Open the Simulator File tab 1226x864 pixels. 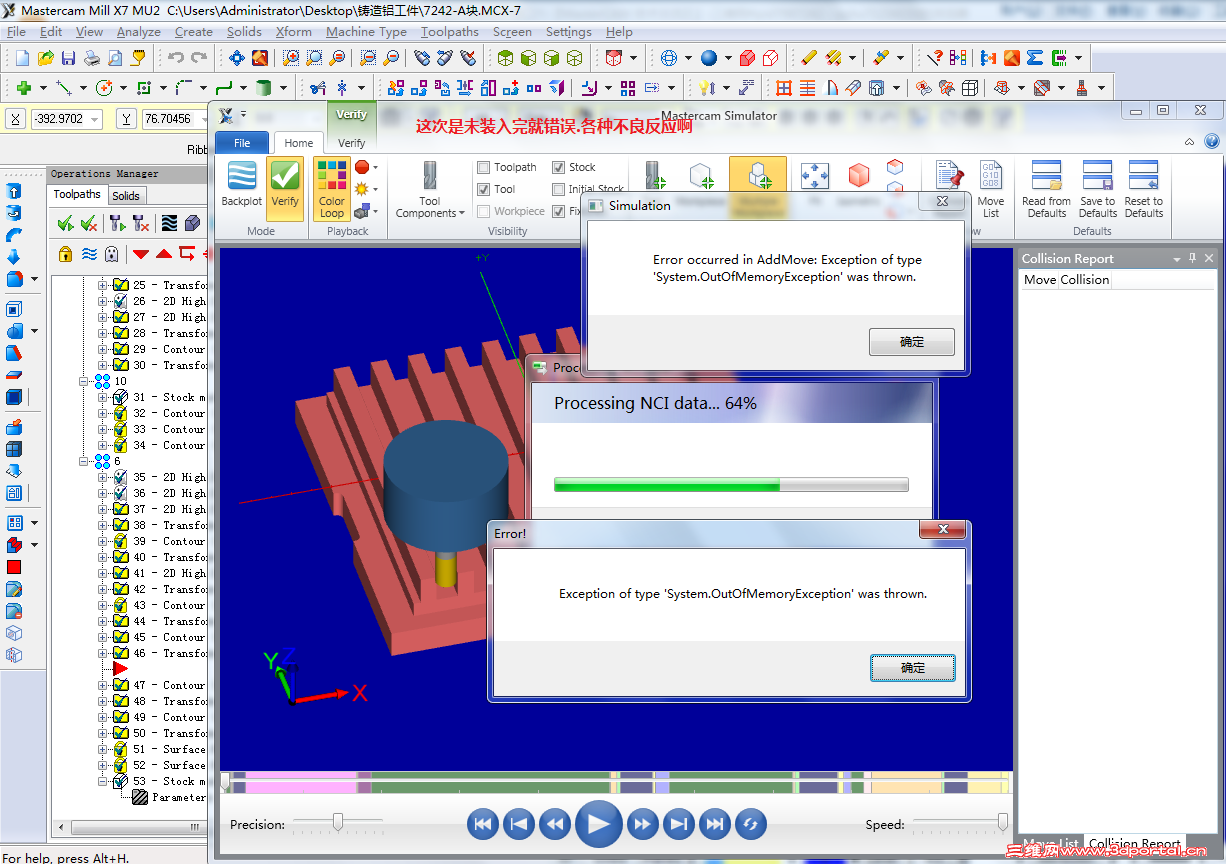pyautogui.click(x=242, y=143)
